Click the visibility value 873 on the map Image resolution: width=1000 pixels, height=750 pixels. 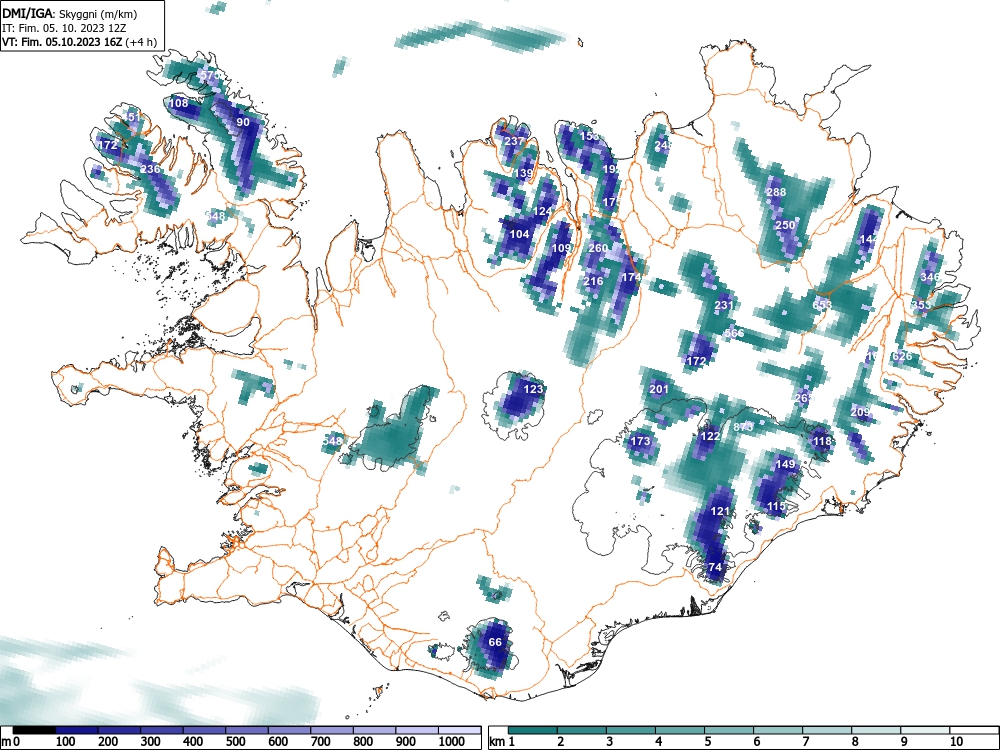(744, 427)
